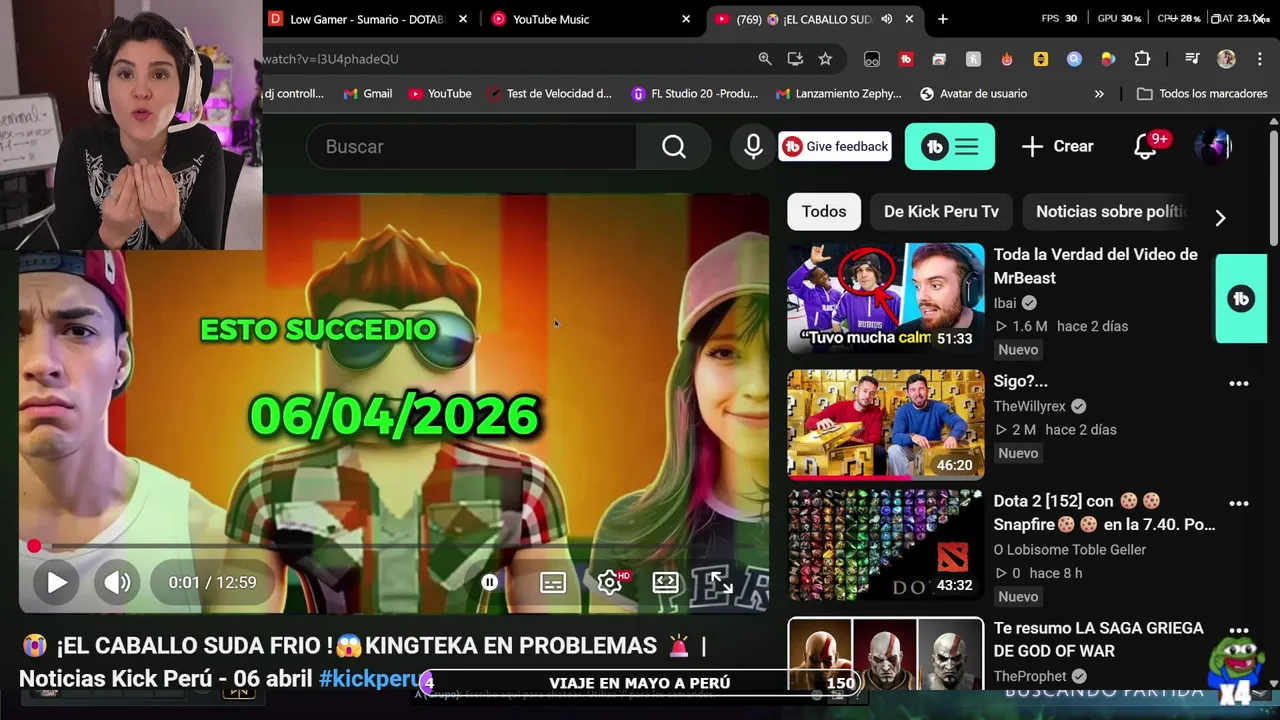Open YouTube notifications bell

point(1147,147)
